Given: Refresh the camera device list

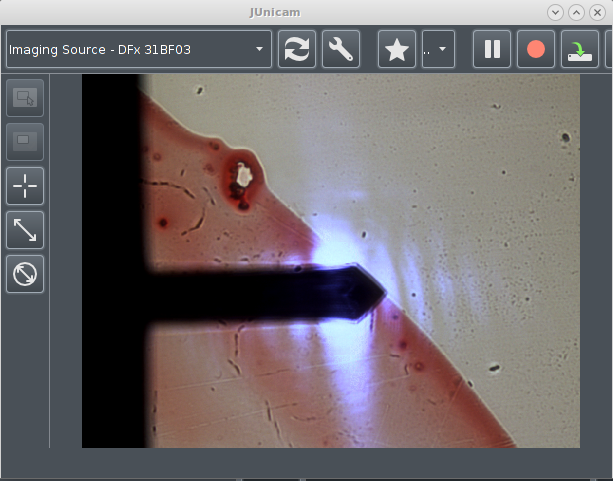Looking at the screenshot, I should (297, 49).
